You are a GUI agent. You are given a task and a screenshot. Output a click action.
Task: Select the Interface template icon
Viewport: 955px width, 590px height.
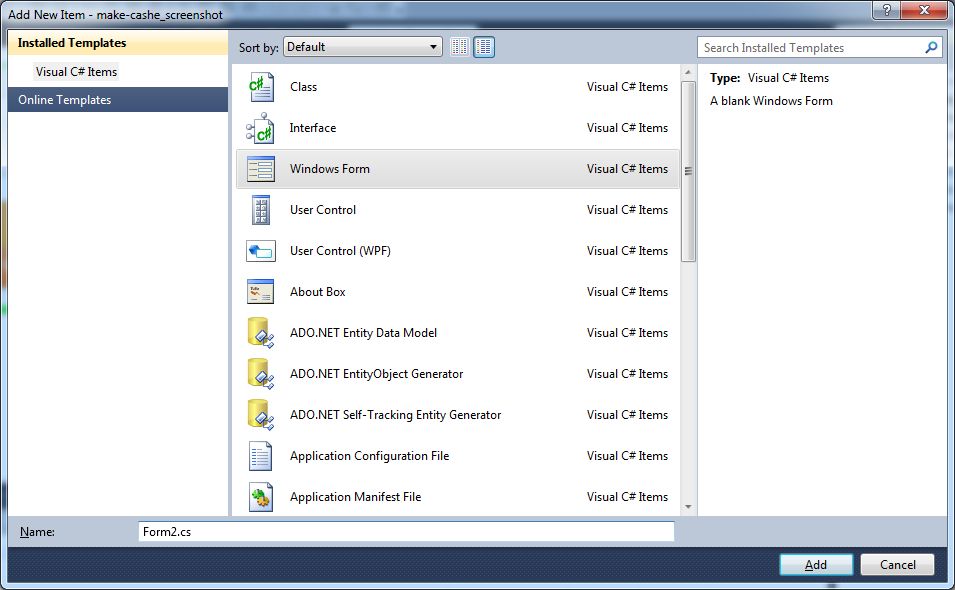(260, 128)
